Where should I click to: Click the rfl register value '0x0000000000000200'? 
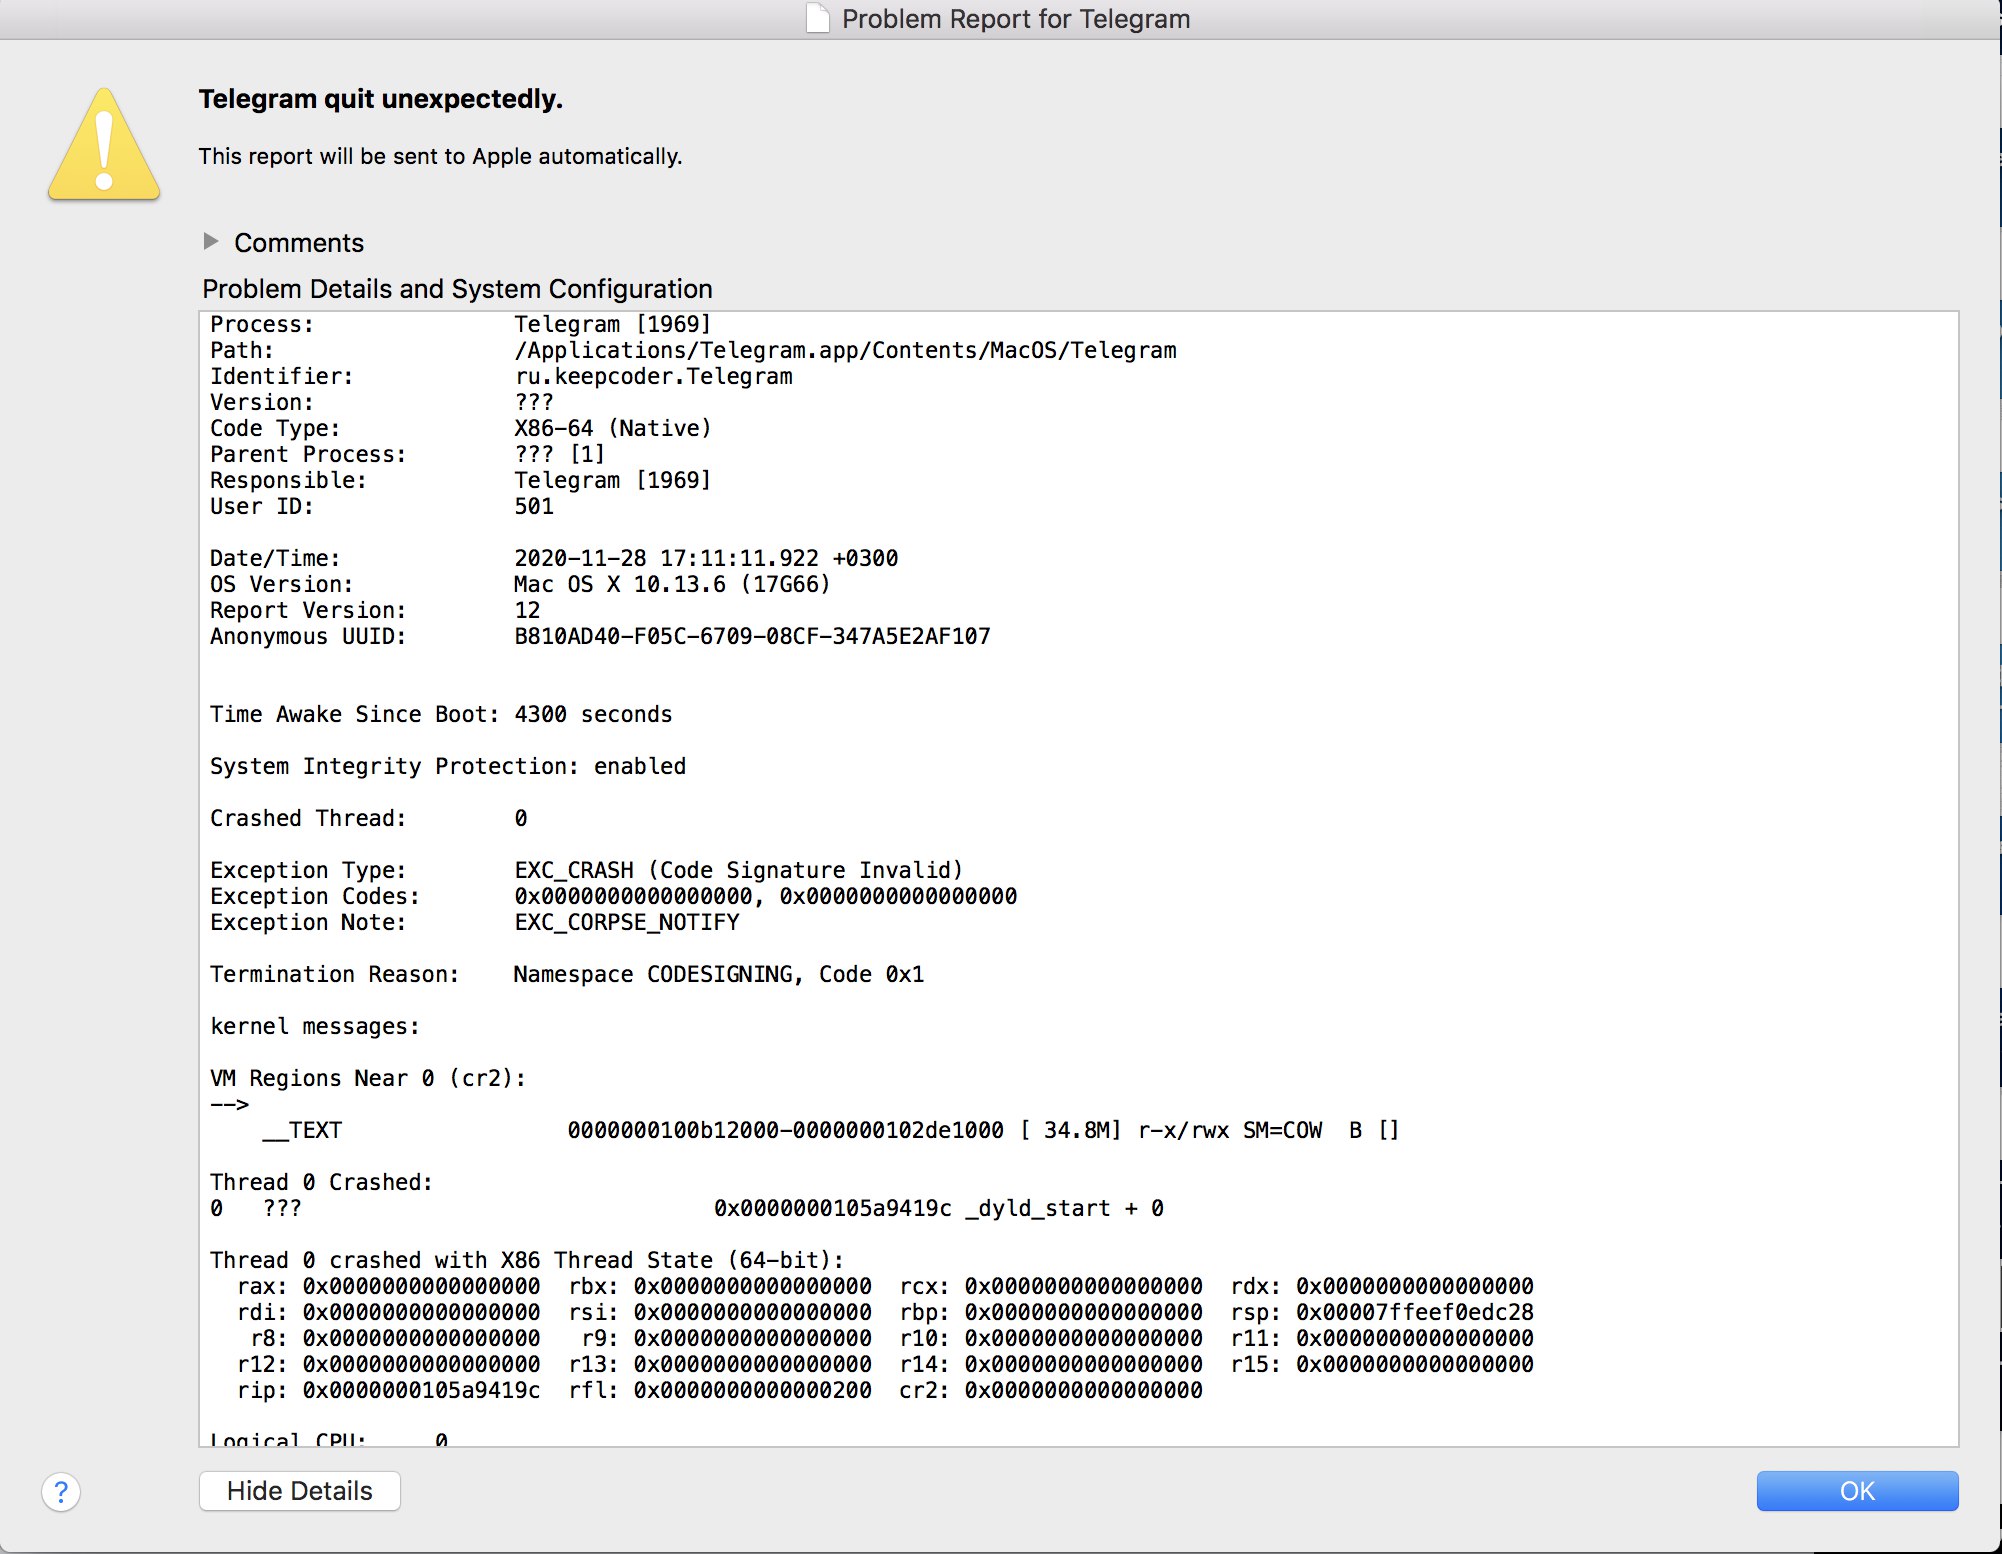click(x=753, y=1390)
